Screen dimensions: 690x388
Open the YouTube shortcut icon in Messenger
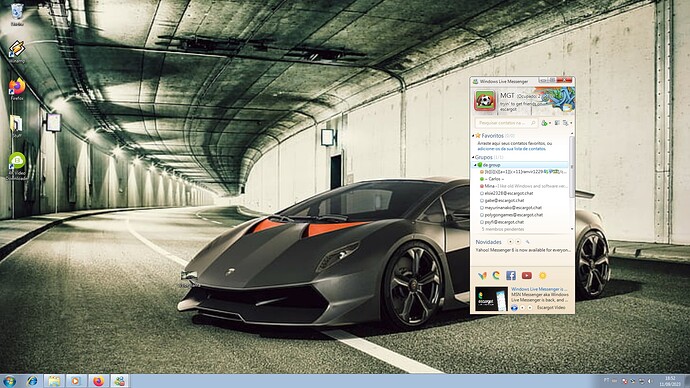[x=526, y=275]
